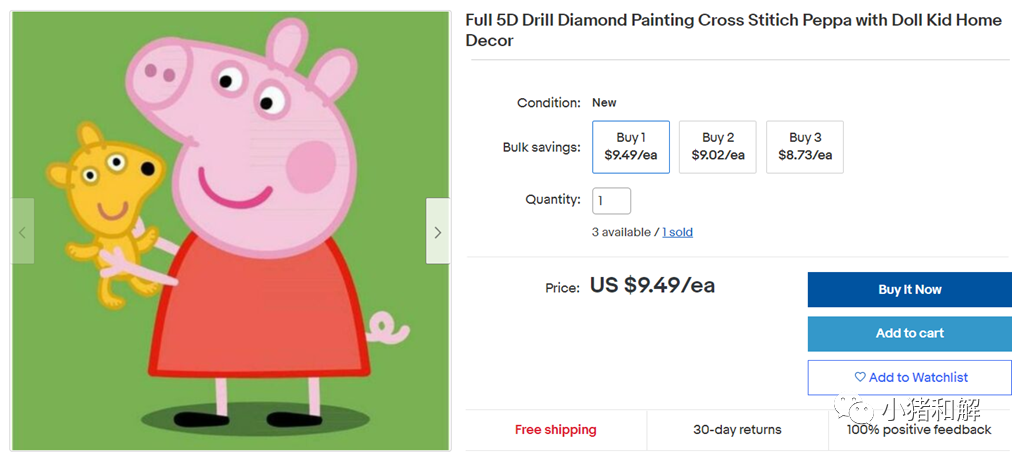
Task: Click the US $9.49/ea price text
Action: click(x=652, y=286)
